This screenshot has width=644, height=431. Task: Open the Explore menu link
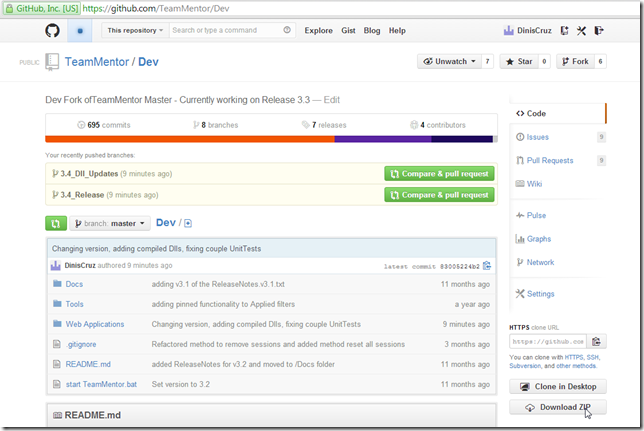[318, 31]
